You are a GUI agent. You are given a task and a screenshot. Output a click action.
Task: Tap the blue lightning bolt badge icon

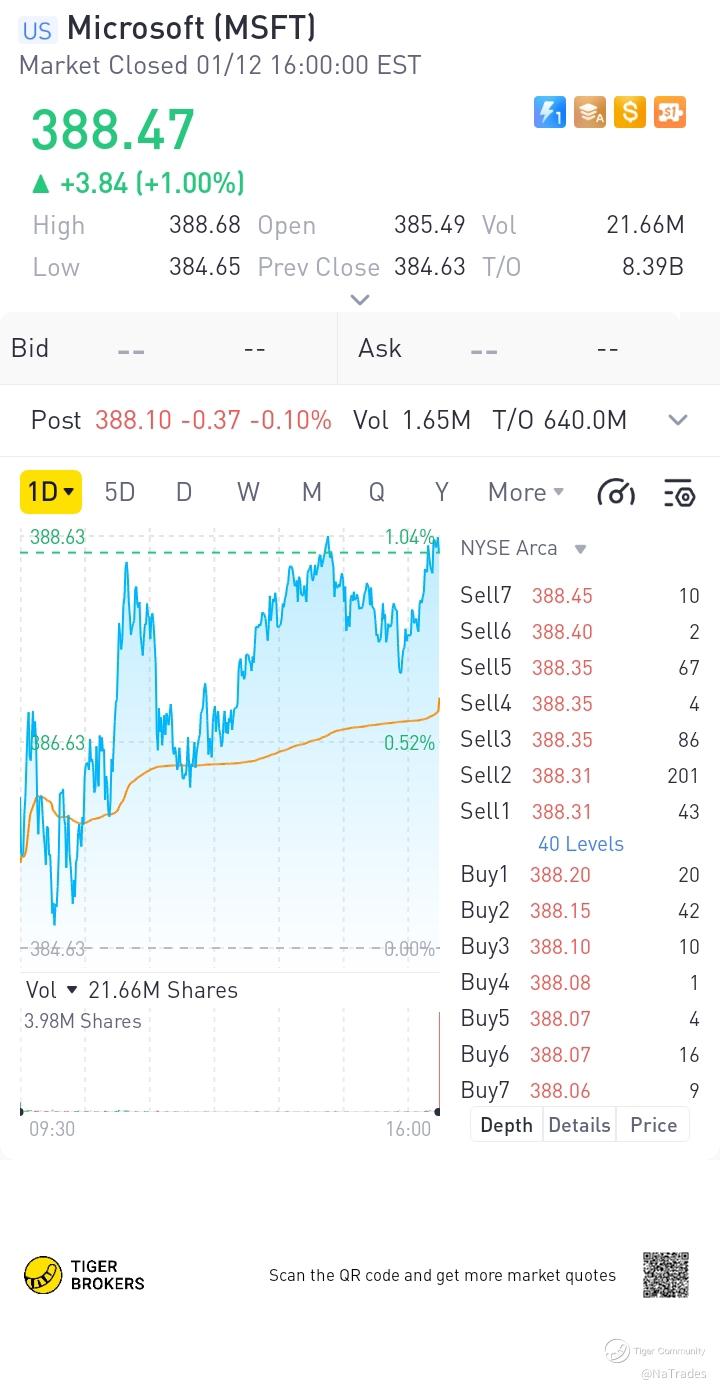coord(550,112)
